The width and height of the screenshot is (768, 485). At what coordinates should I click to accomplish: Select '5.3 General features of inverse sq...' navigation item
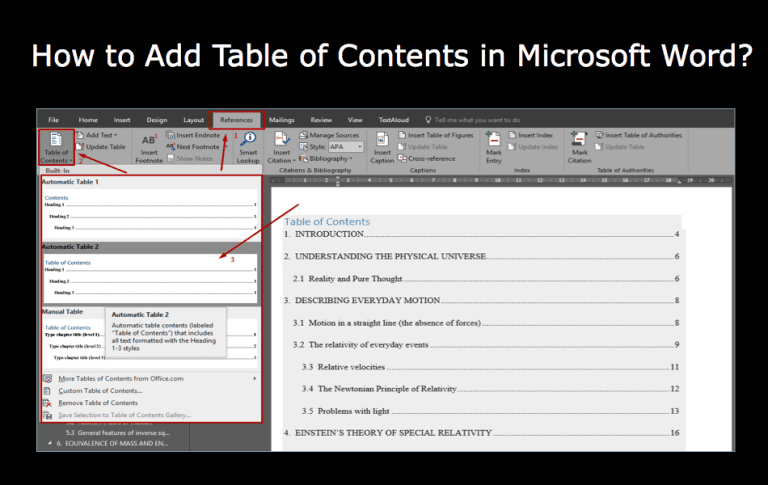(118, 433)
